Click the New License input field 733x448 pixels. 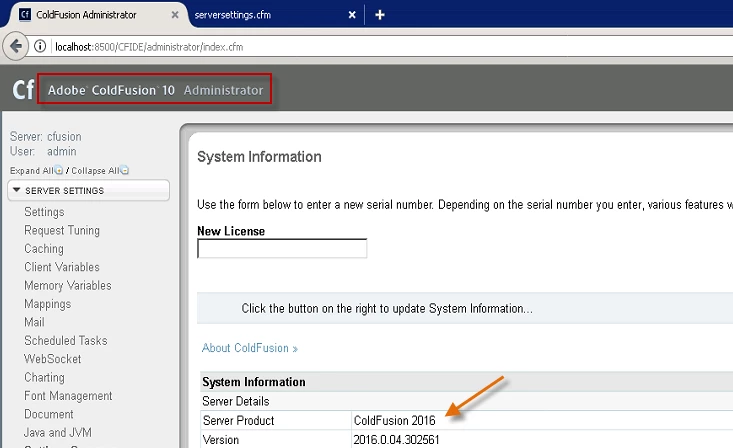[282, 248]
